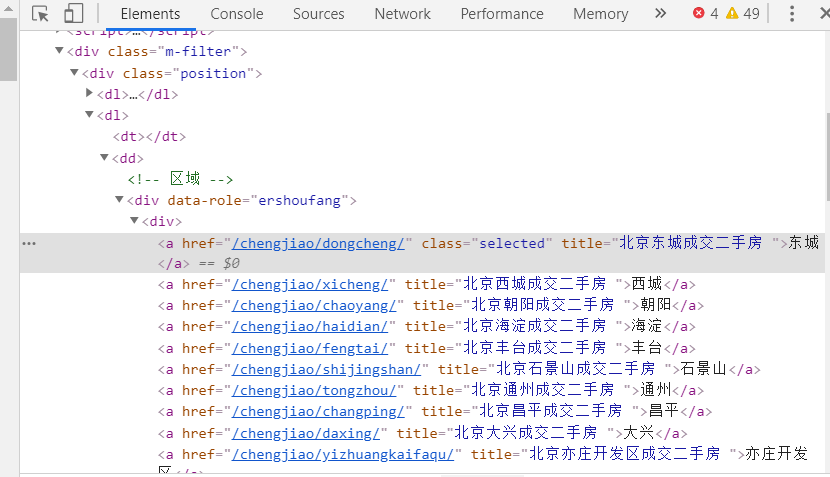Click the yellow warning count indicator
This screenshot has height=477, width=830.
[x=743, y=13]
